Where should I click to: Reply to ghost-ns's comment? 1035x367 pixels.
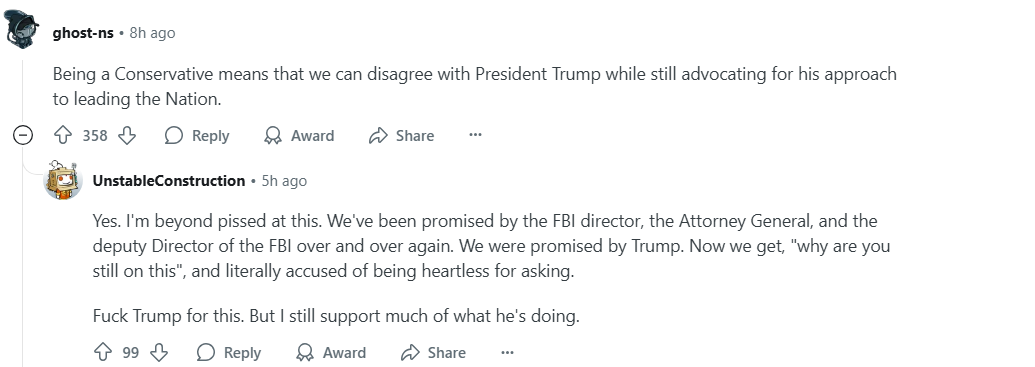[x=197, y=136]
